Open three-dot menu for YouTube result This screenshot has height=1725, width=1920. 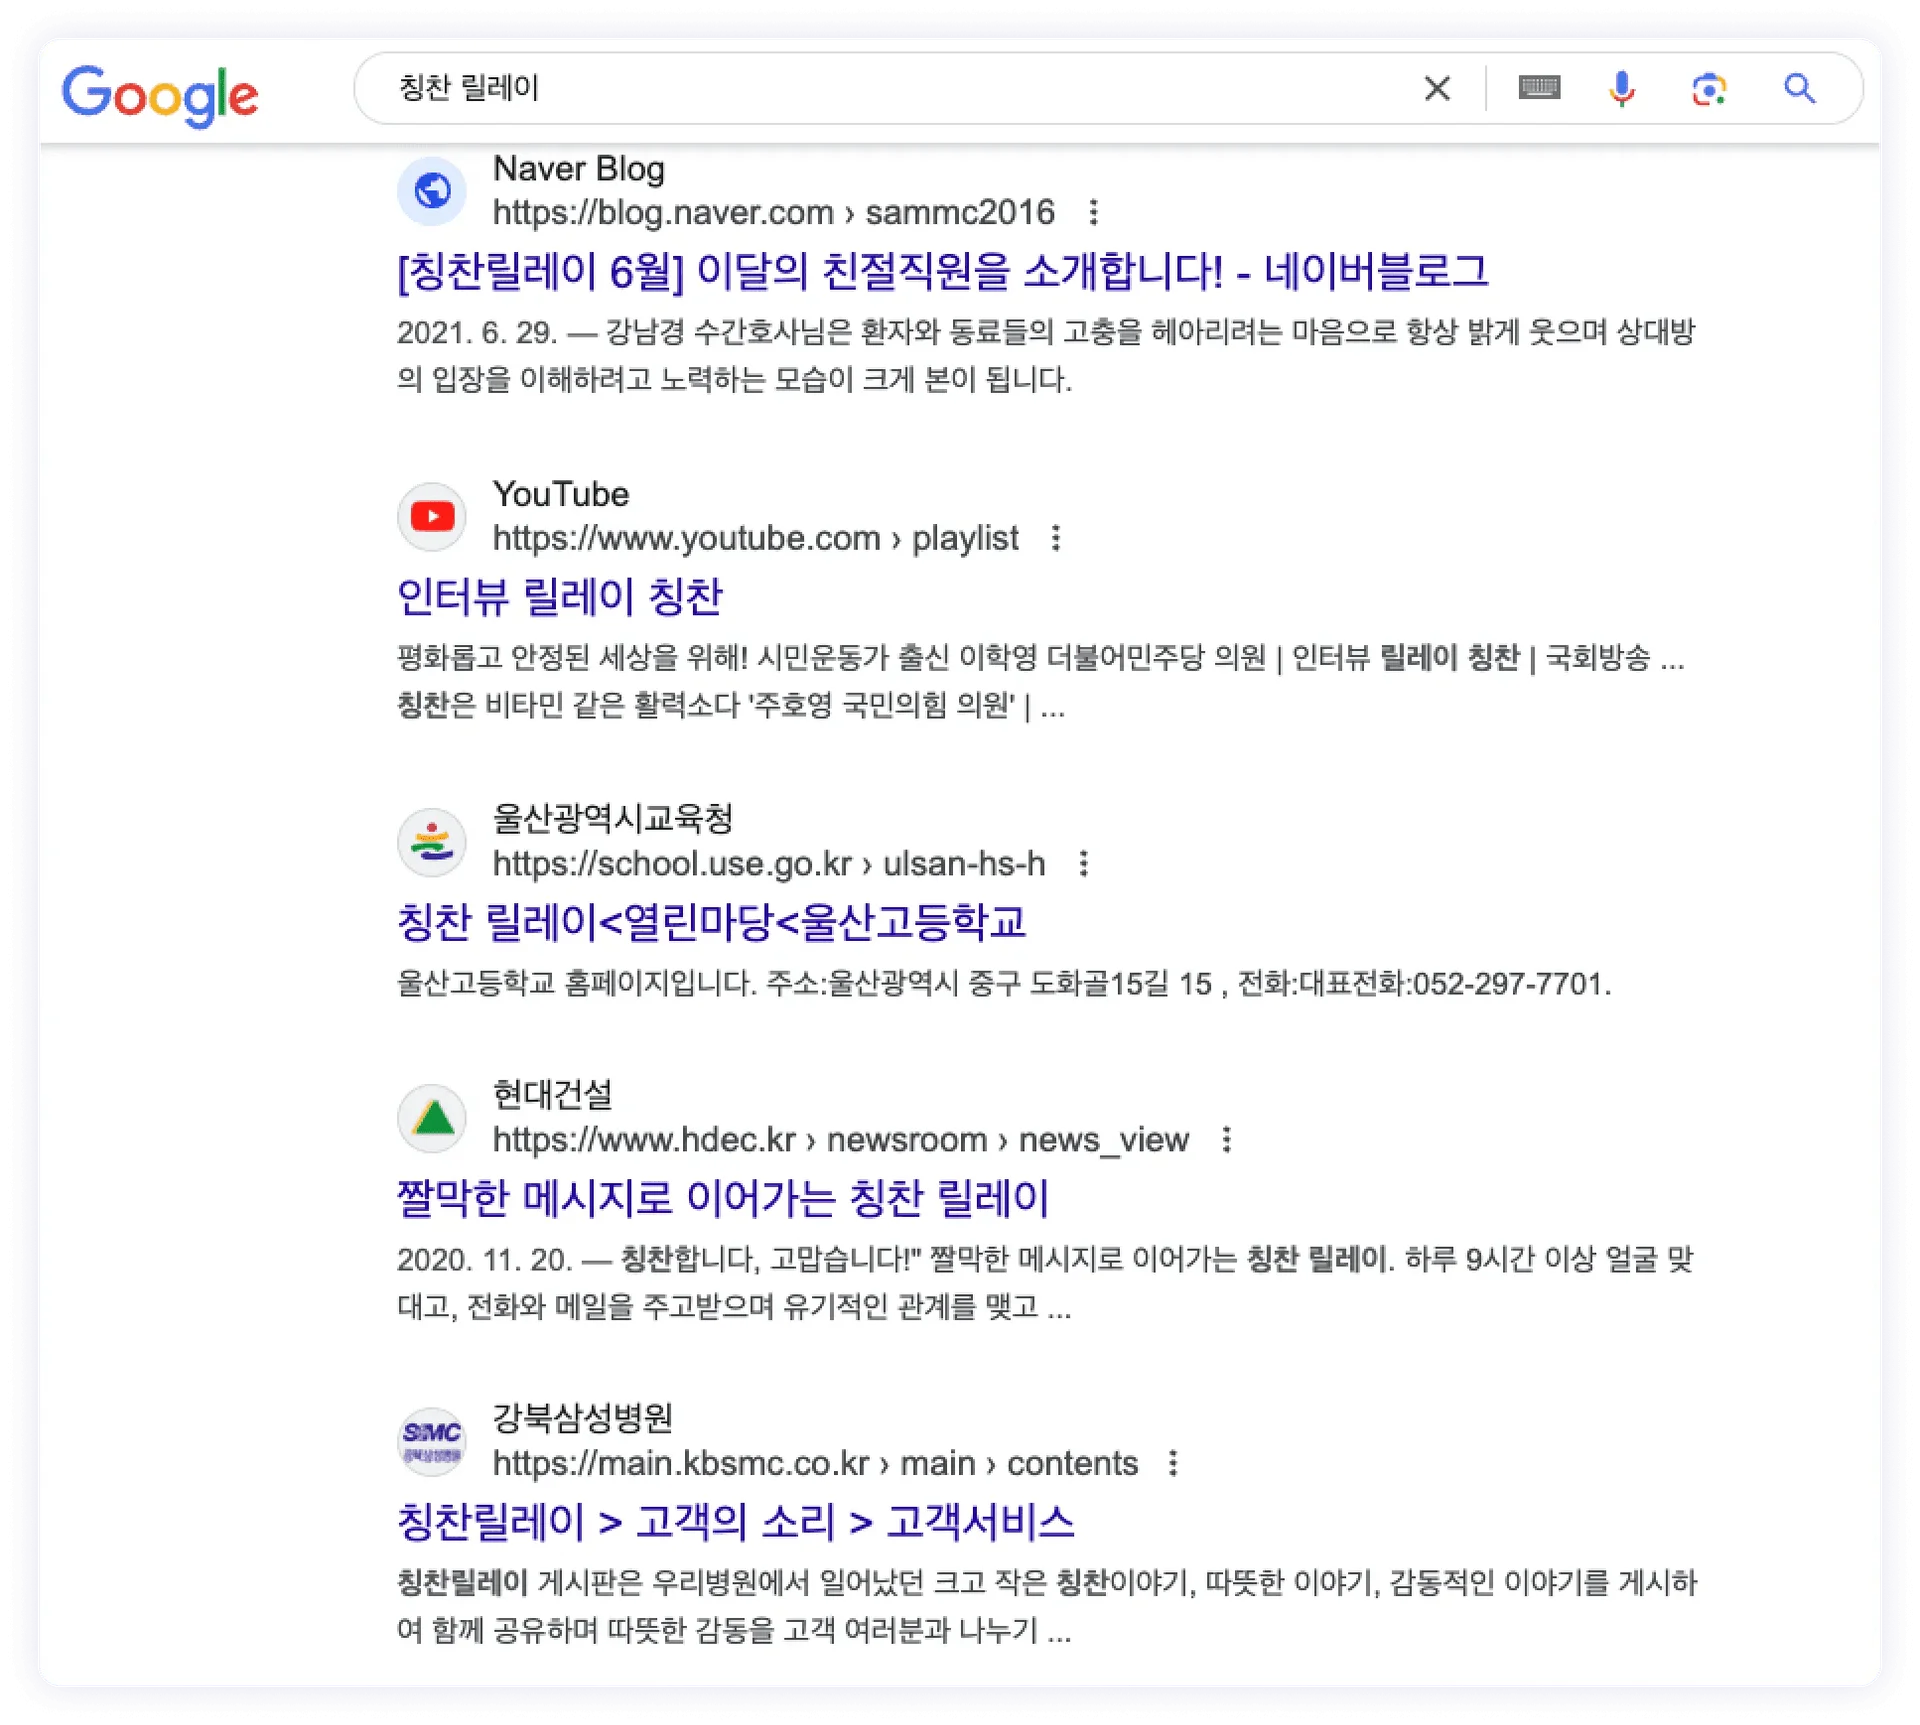point(1055,538)
